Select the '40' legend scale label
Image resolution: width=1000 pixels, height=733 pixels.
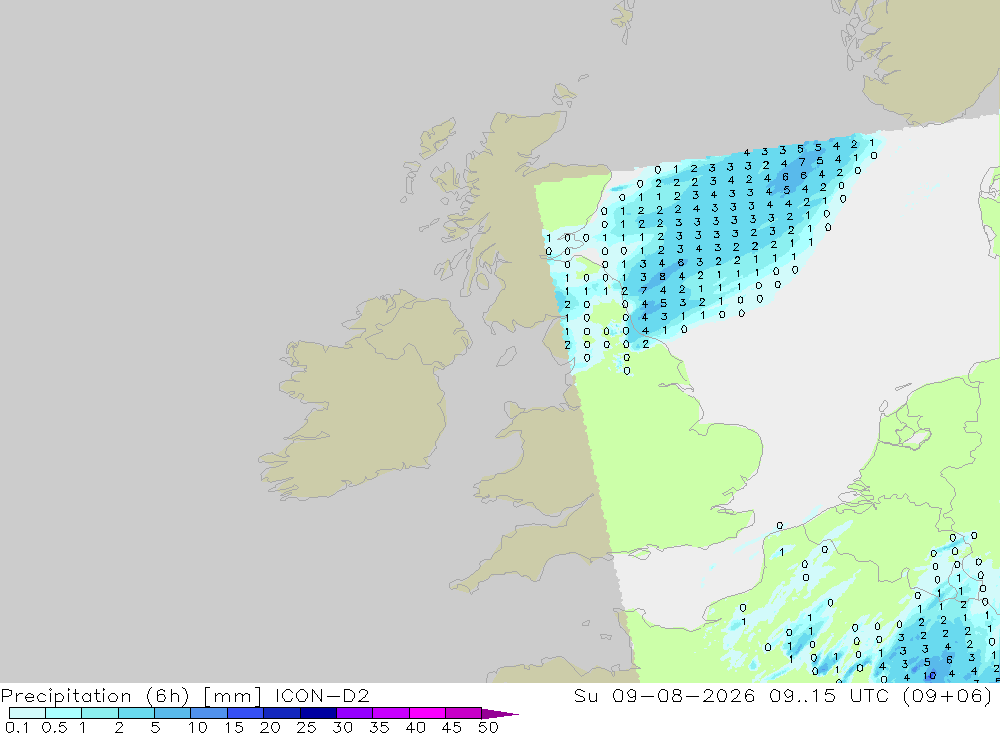click(415, 727)
